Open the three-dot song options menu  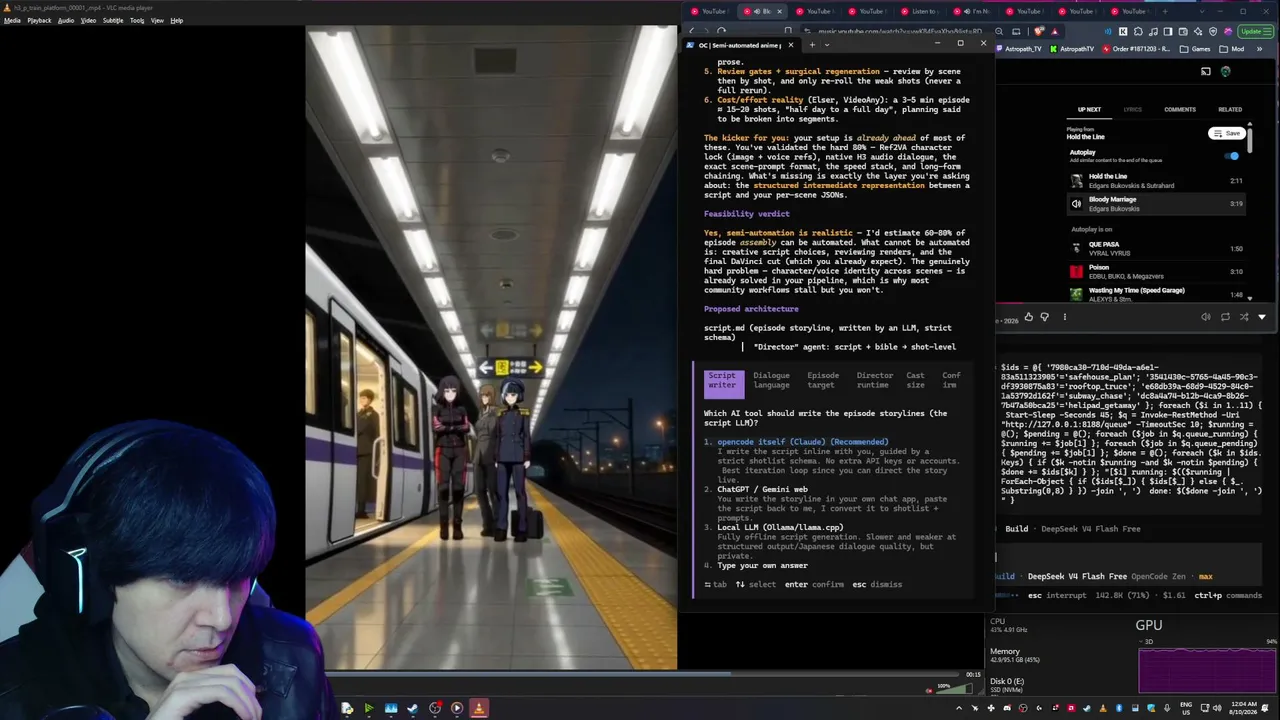tap(1064, 317)
